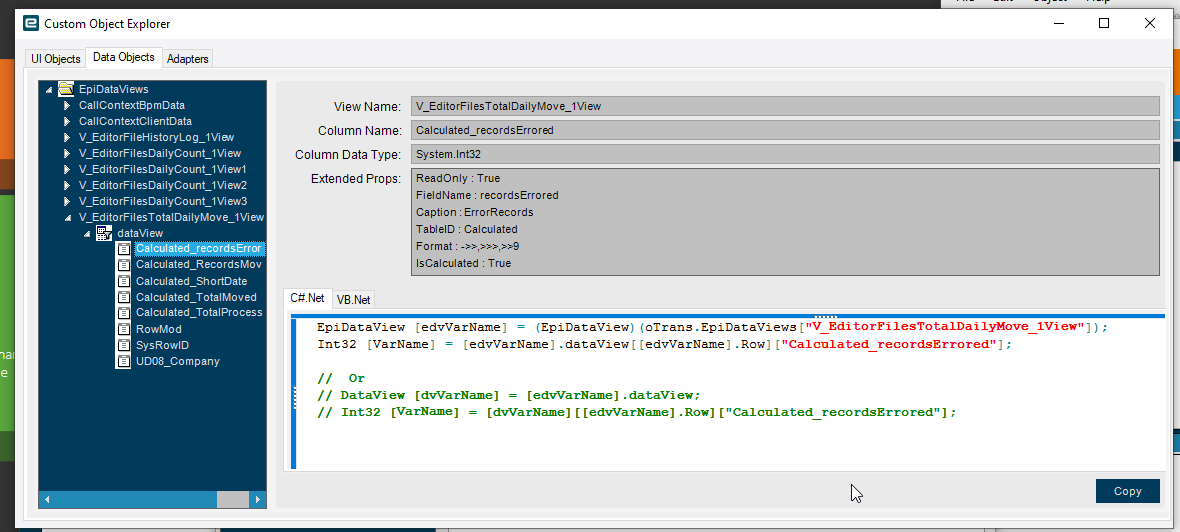Click the "Format : ->>,>>>,>>9" property line
The height and width of the screenshot is (532, 1180).
467,246
